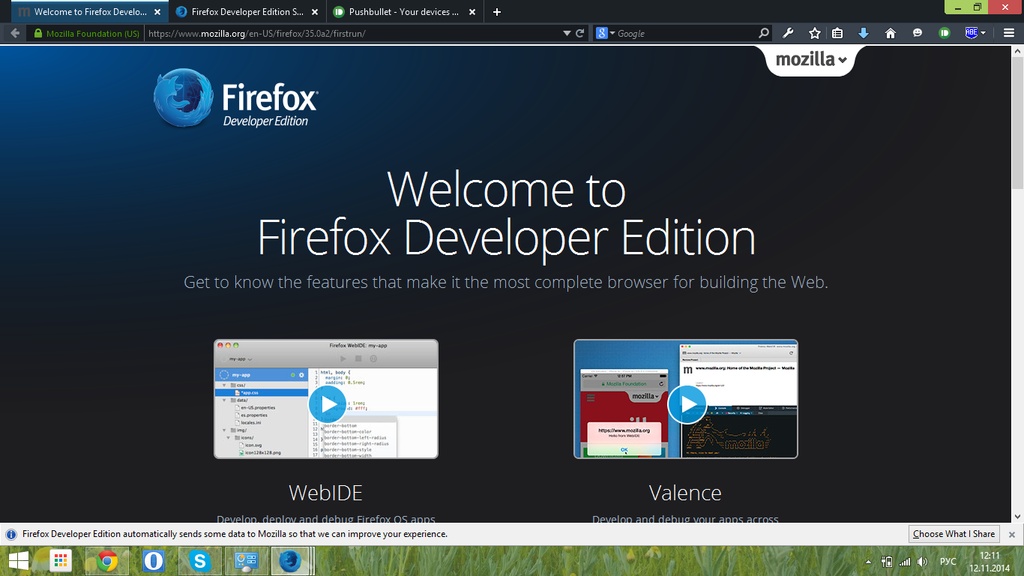This screenshot has height=576, width=1024.
Task: Open the clipboard extension toolbar icon
Action: [x=837, y=32]
